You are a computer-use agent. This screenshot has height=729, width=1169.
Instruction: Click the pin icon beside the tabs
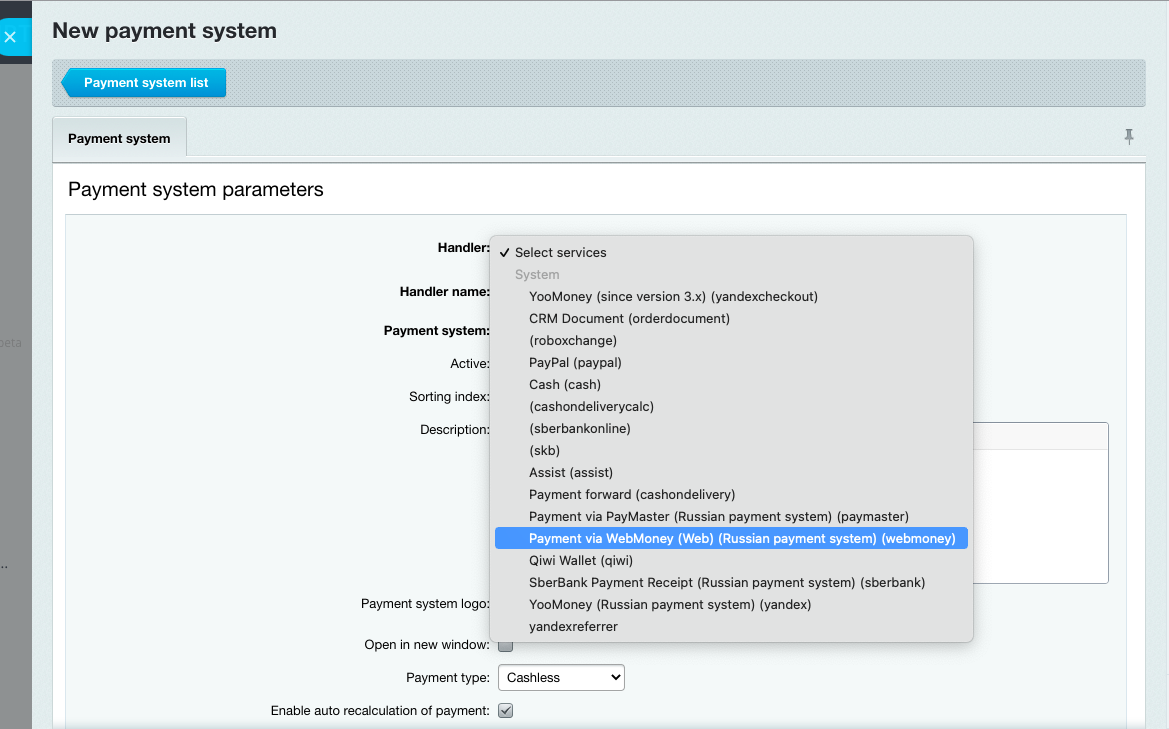point(1129,136)
